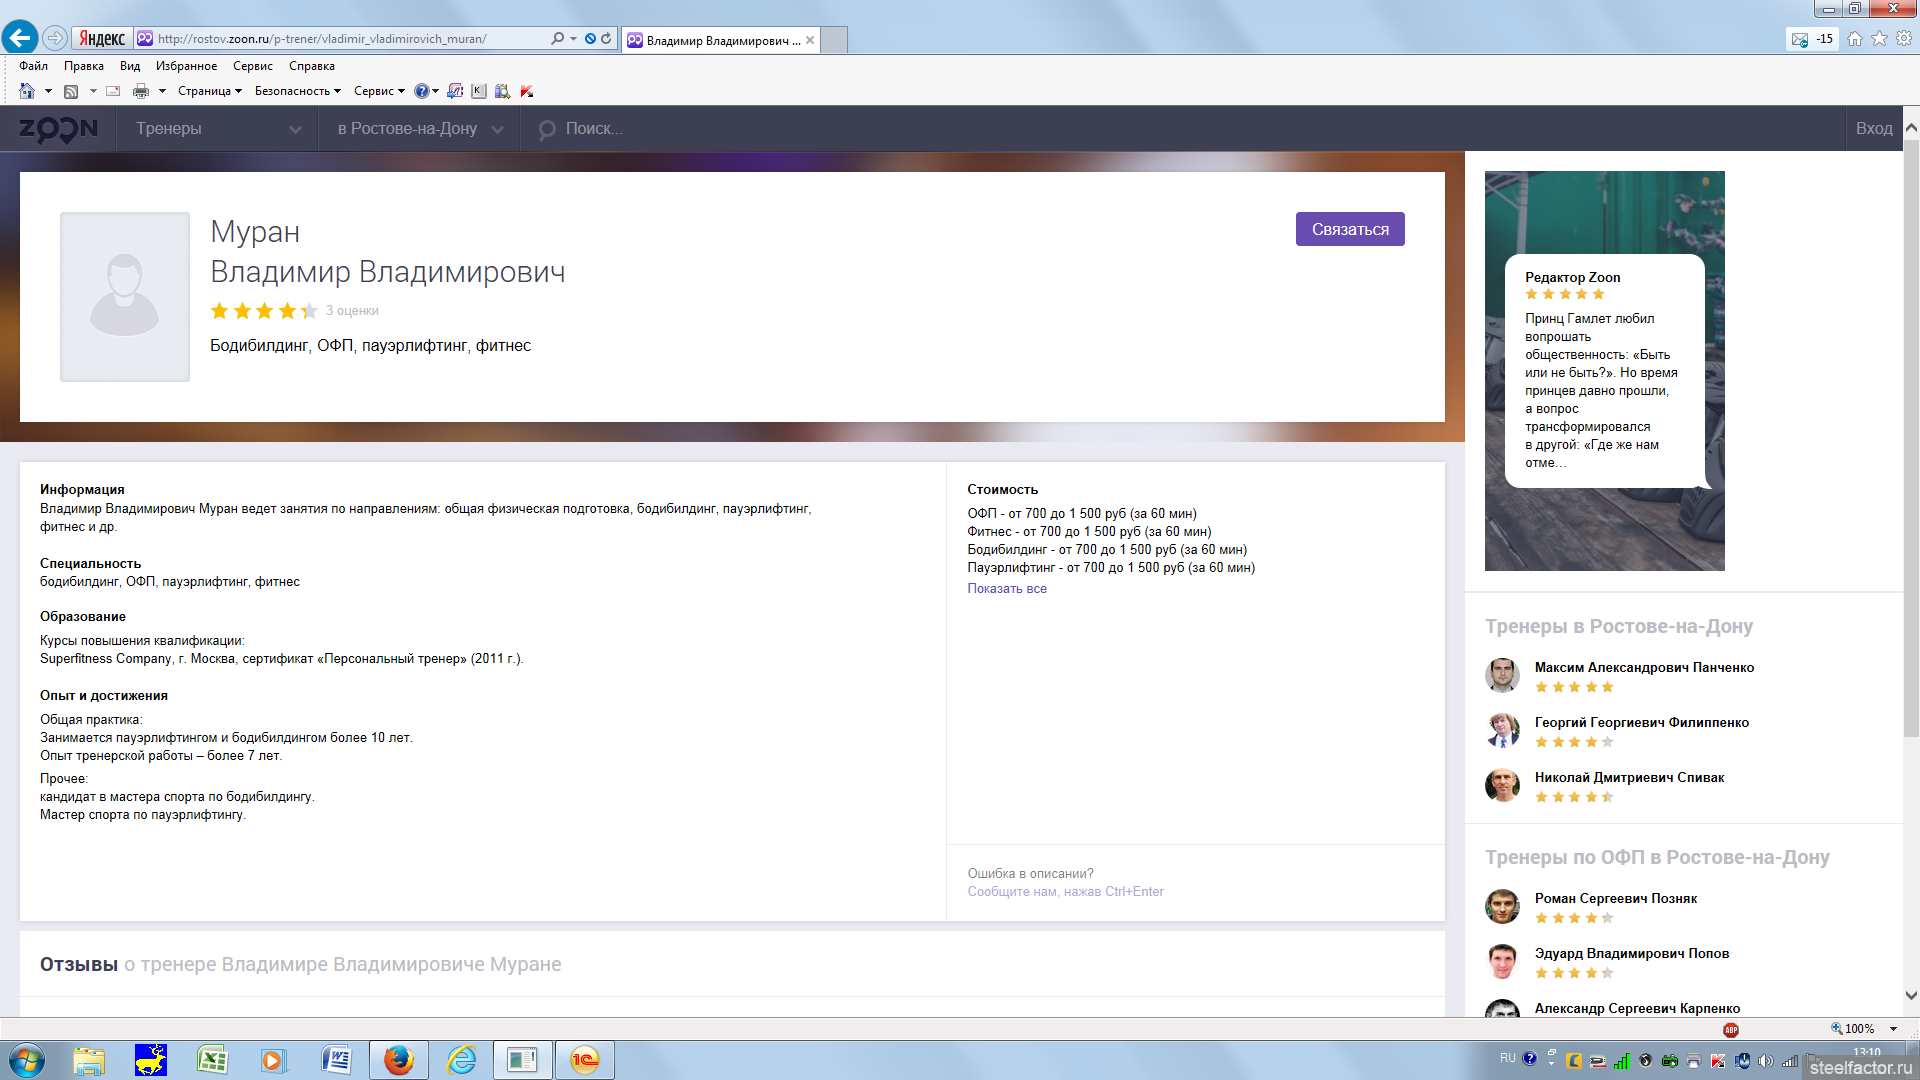This screenshot has height=1080, width=1920.
Task: Click the new tab button
Action: click(x=834, y=40)
